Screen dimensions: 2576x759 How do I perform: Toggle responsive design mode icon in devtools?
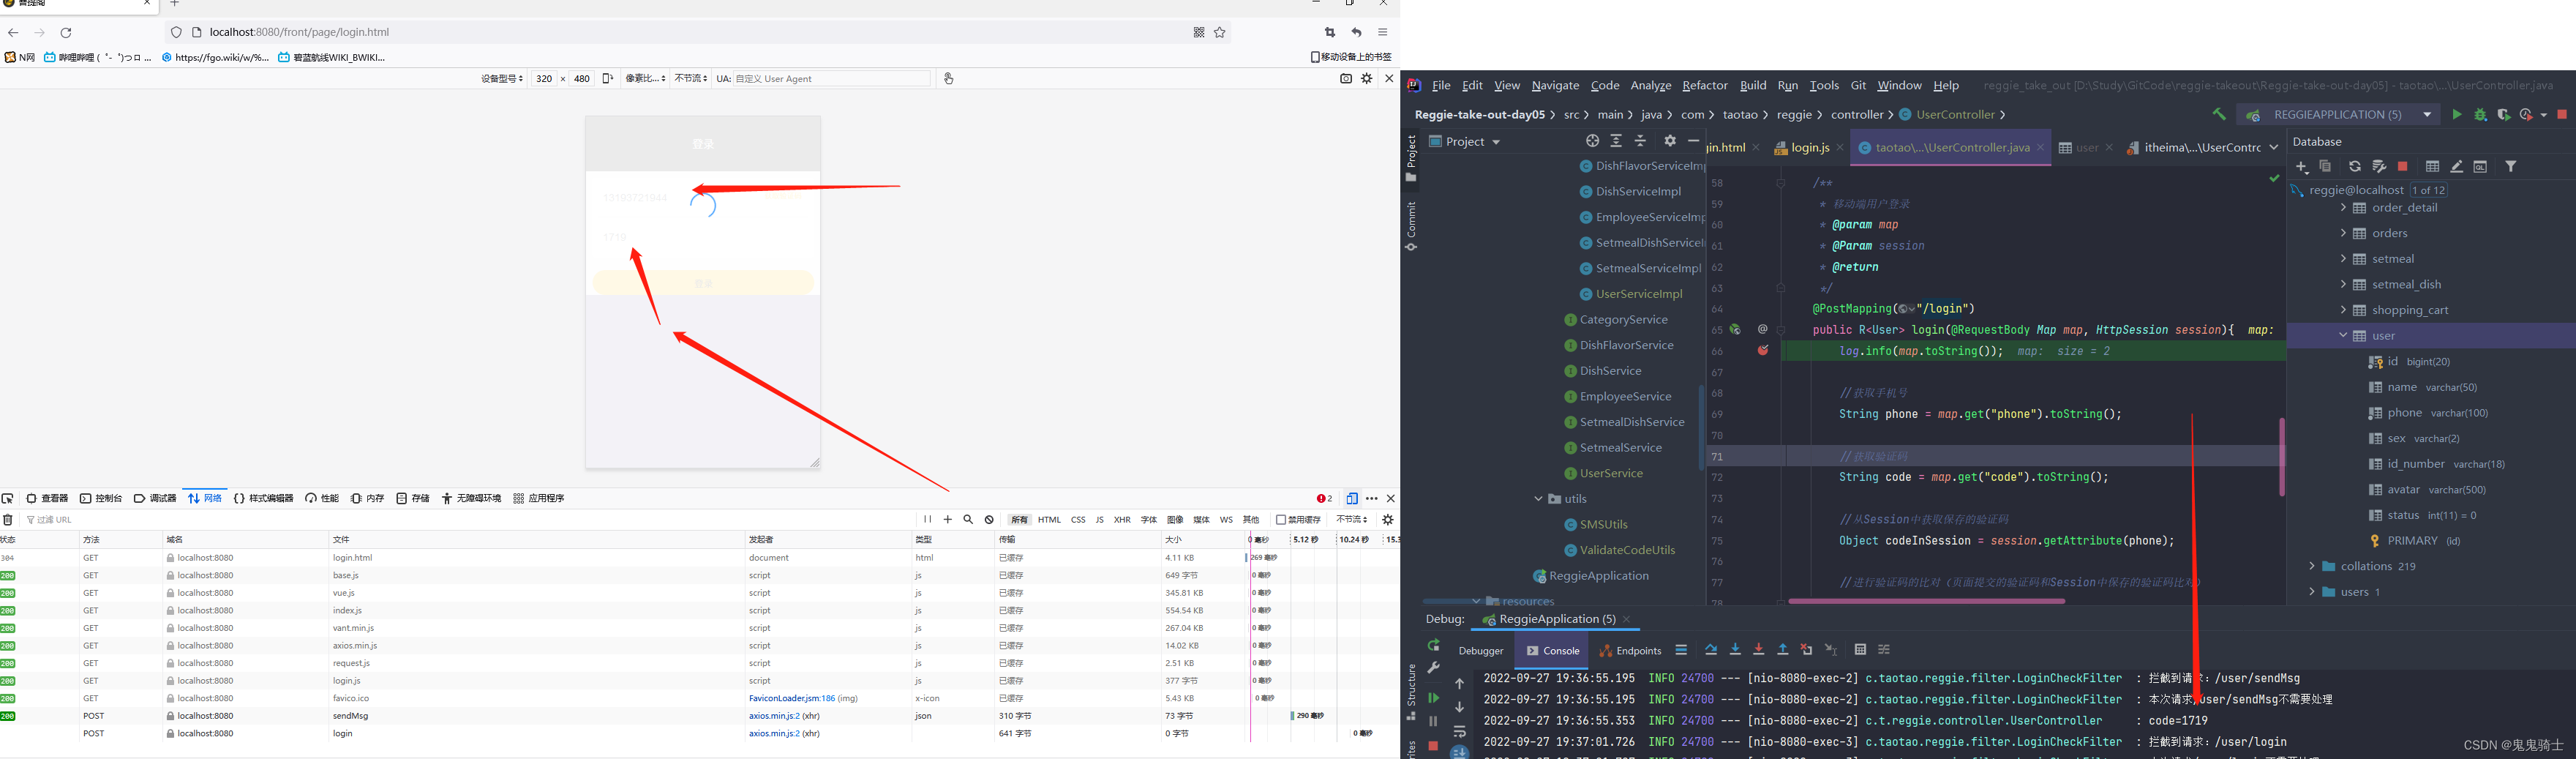[x=1352, y=498]
